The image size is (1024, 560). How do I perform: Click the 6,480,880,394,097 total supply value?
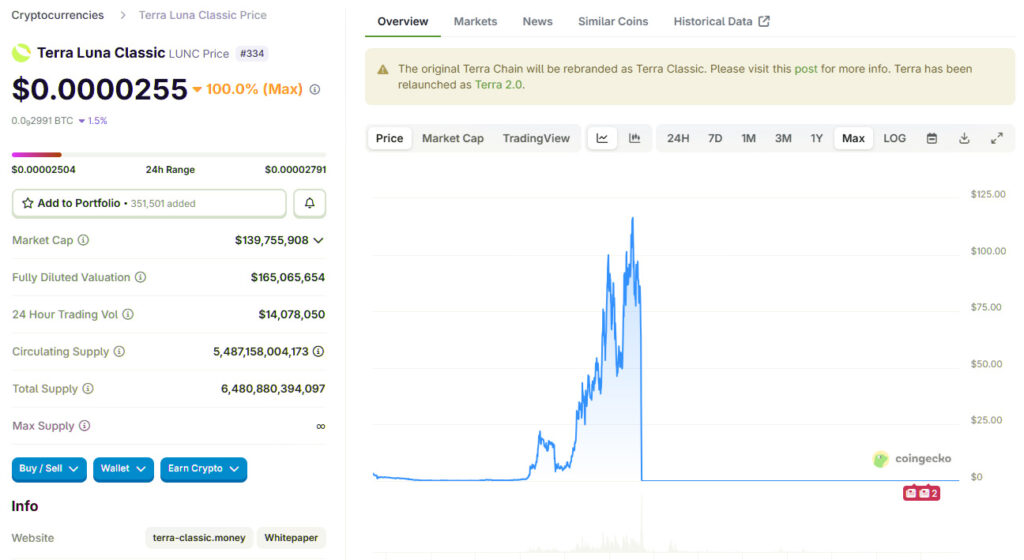[x=273, y=388]
